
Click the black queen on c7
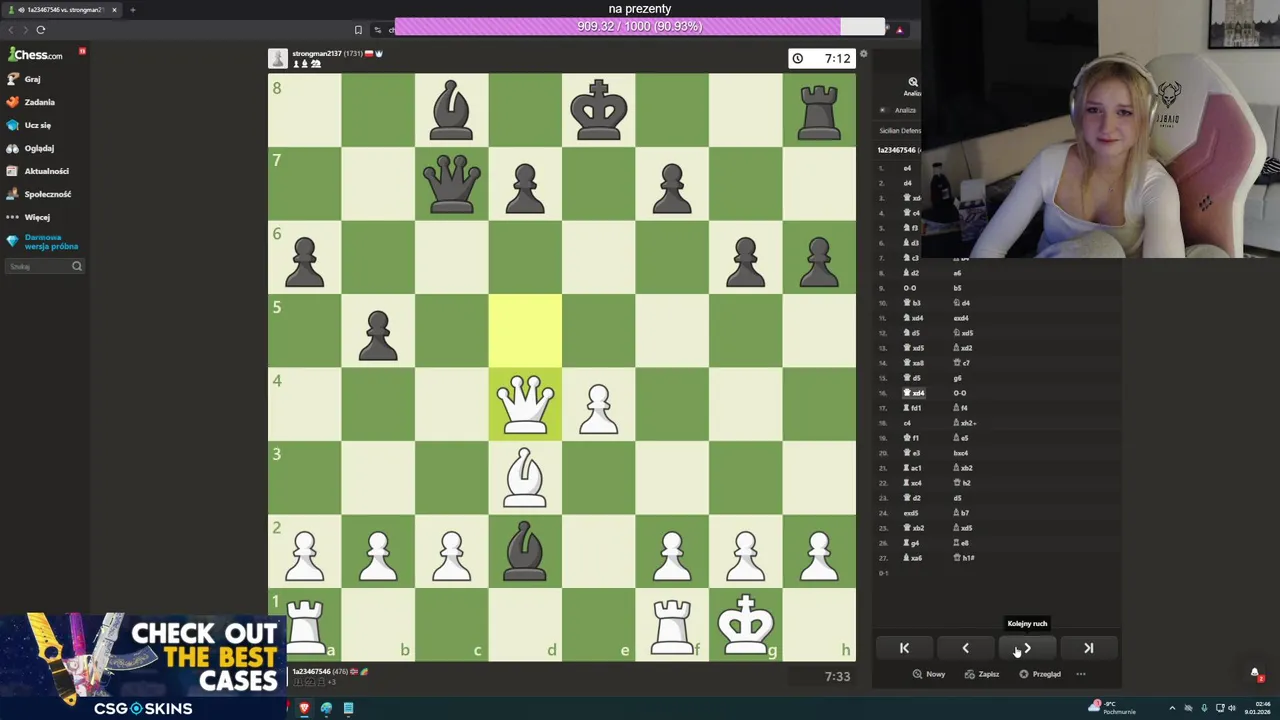coord(452,184)
